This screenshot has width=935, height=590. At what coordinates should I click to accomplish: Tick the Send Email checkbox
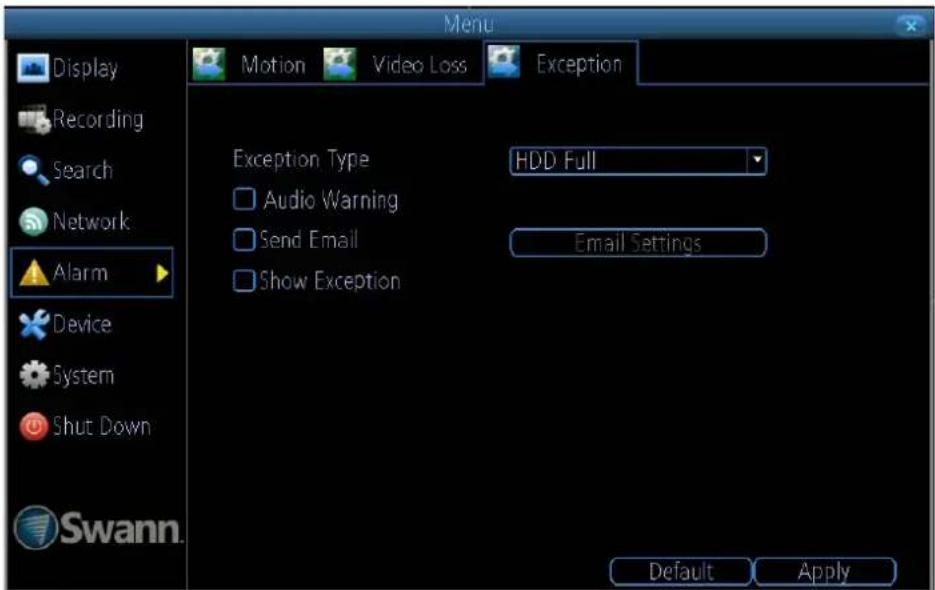click(x=244, y=240)
